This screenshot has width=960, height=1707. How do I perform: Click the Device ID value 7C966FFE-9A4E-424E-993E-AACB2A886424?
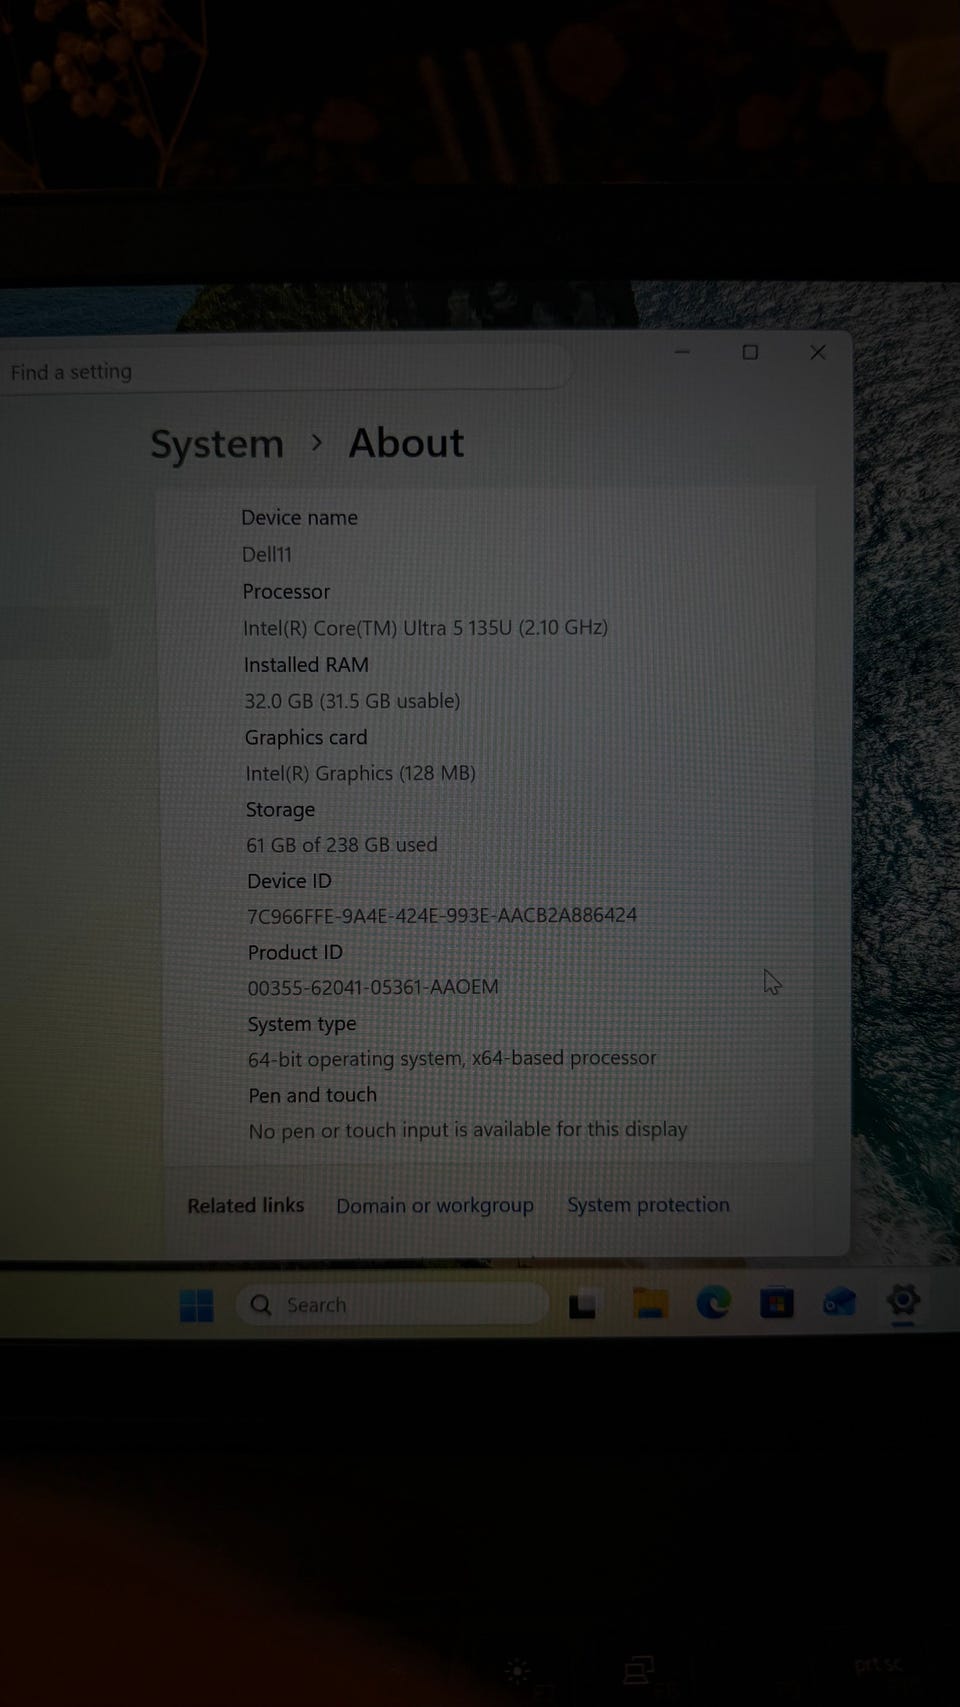tap(442, 916)
